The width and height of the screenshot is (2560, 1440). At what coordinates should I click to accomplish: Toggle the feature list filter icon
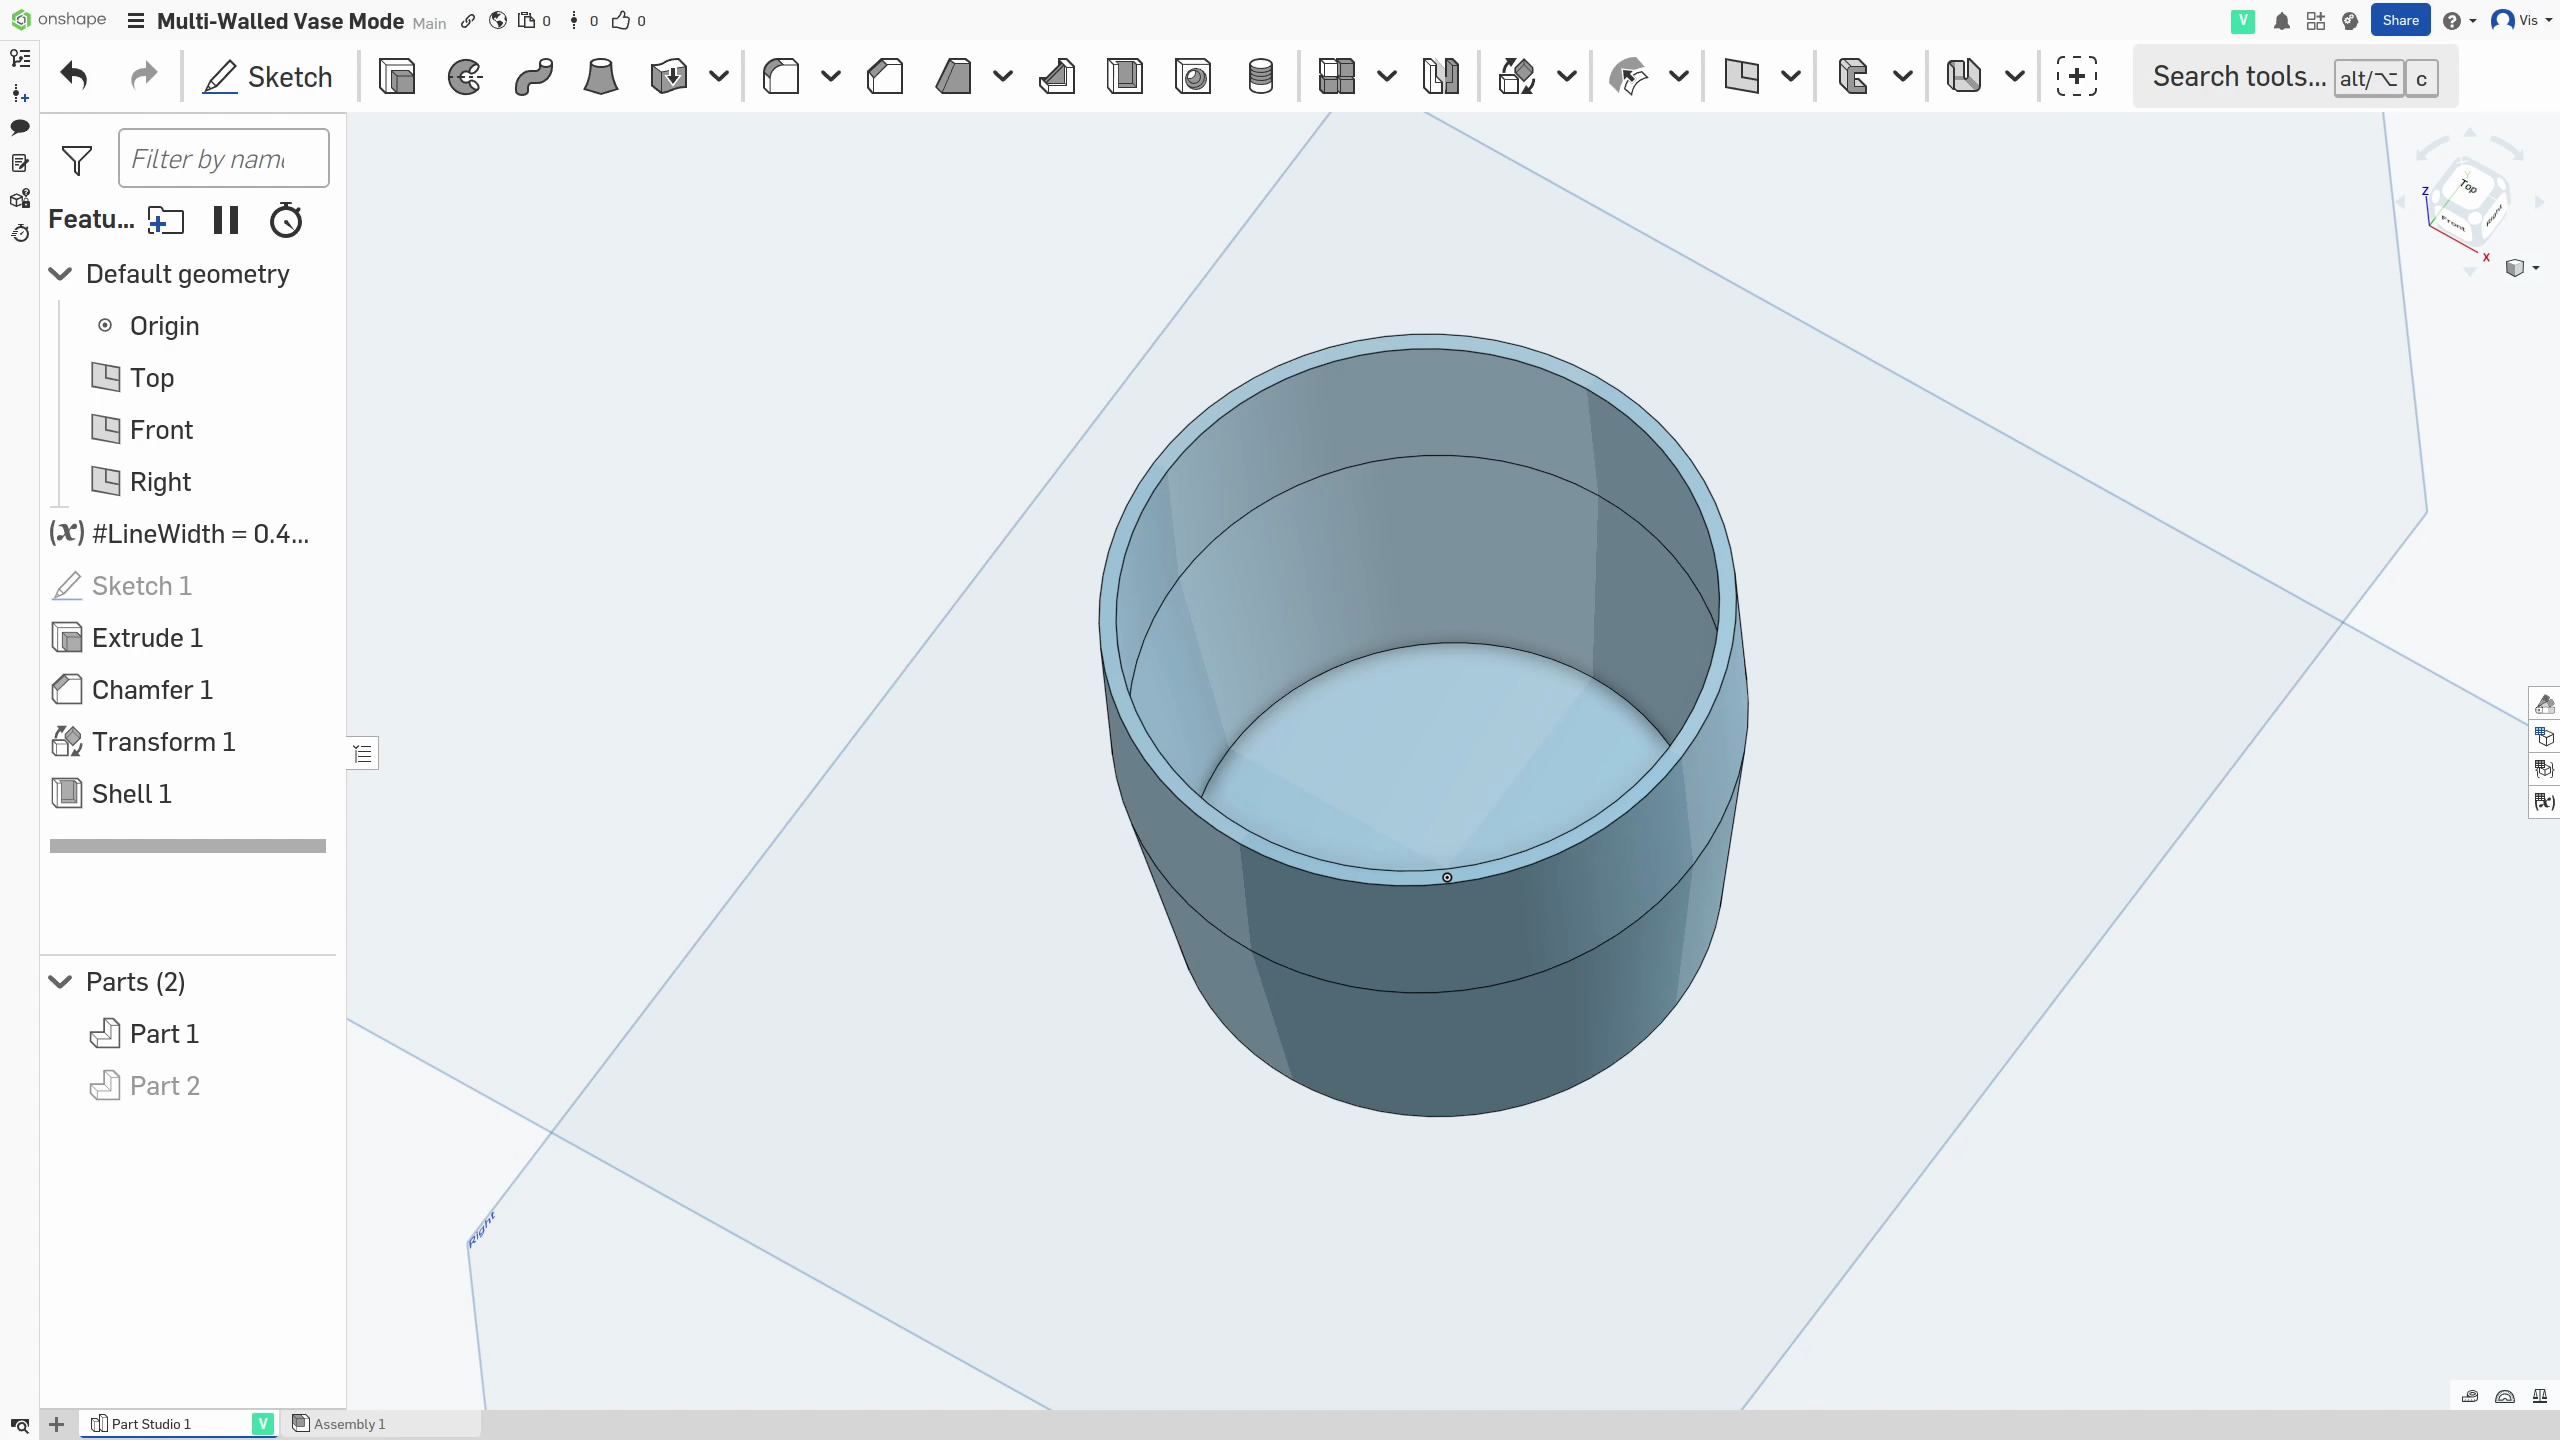click(x=77, y=160)
